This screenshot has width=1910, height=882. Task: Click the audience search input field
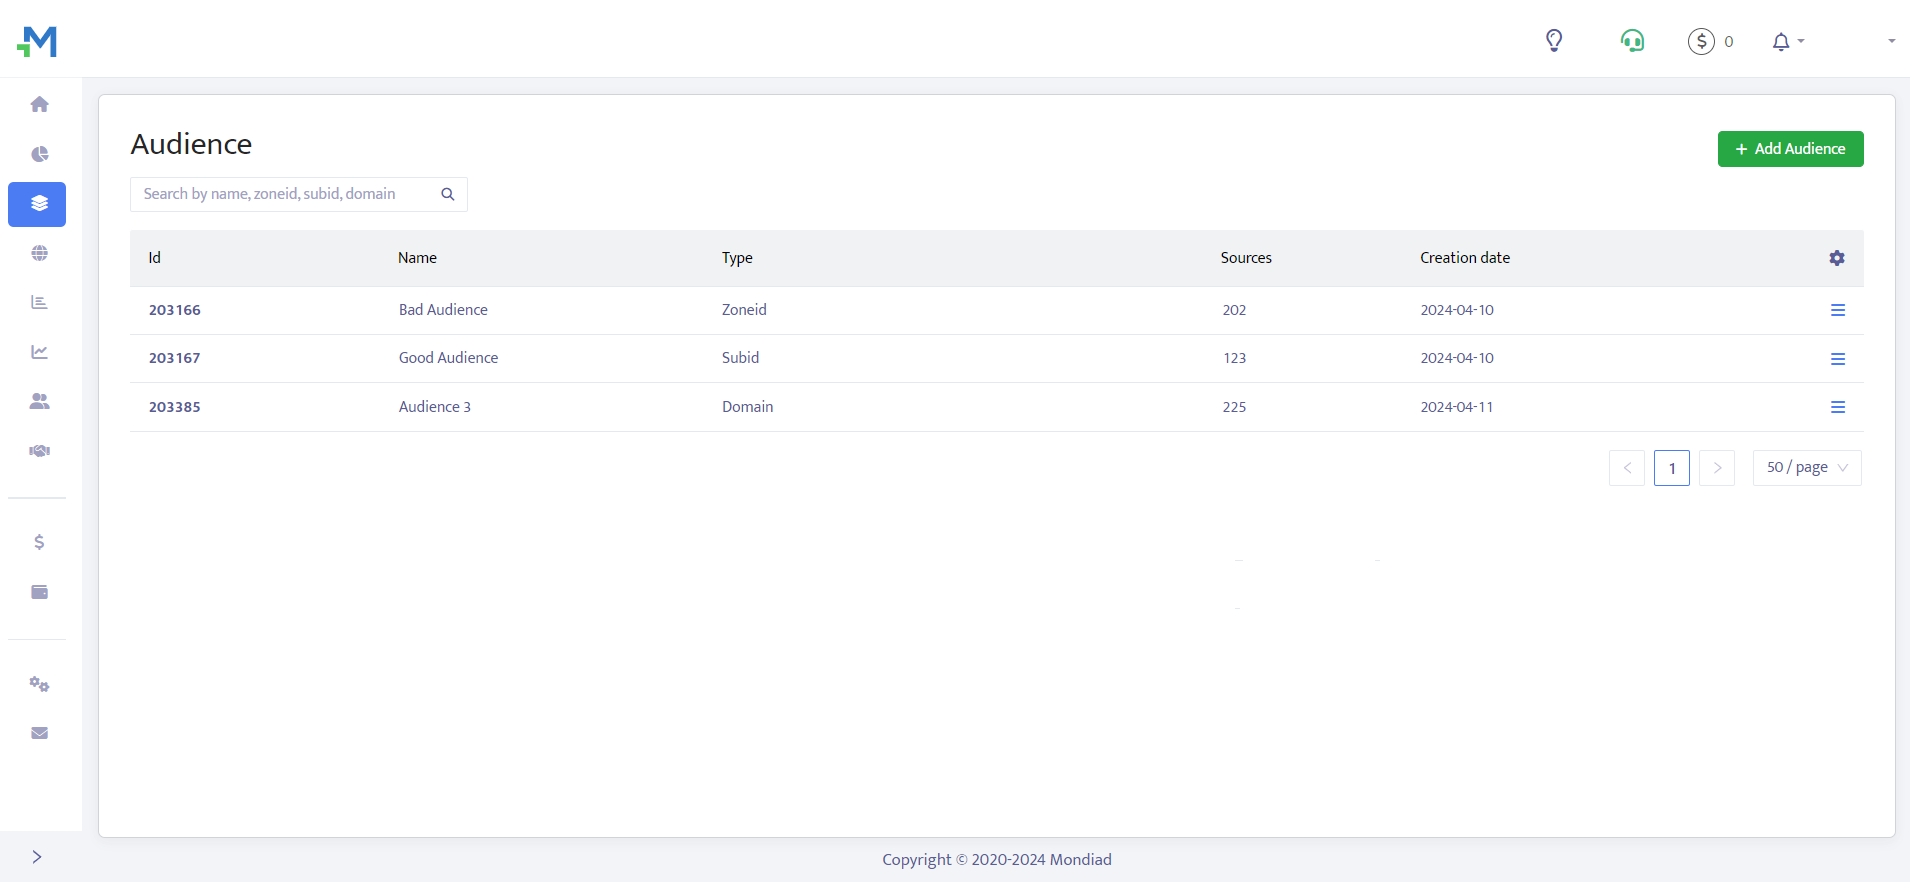[285, 194]
